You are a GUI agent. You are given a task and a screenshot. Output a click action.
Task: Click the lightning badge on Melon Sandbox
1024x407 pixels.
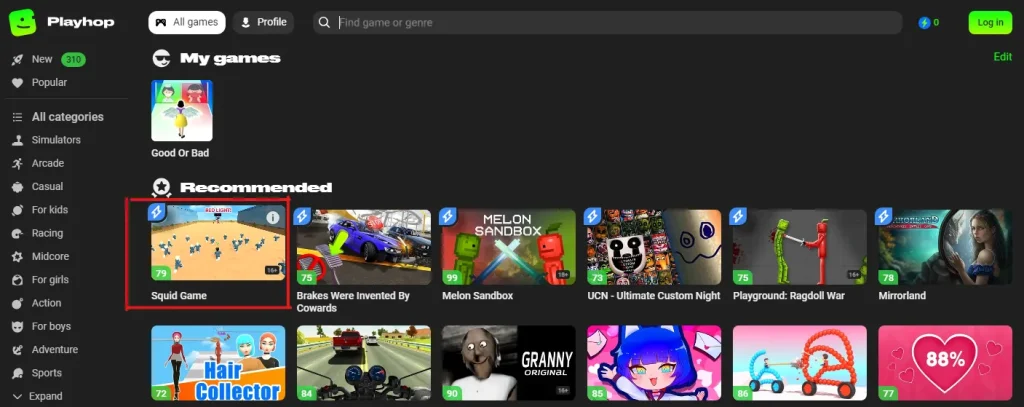[447, 216]
